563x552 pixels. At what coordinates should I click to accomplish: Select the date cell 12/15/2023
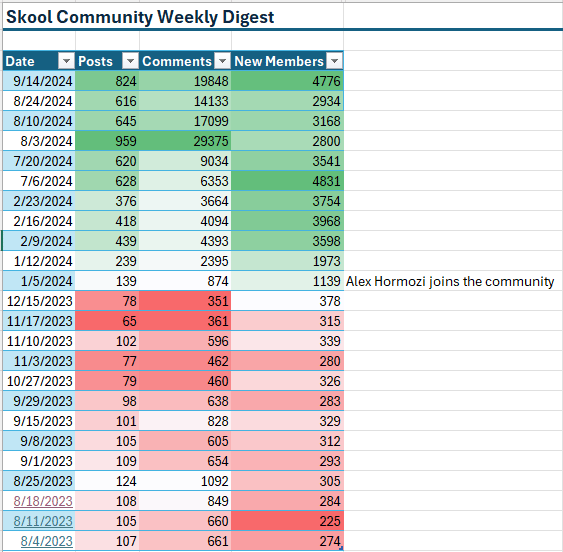click(39, 301)
